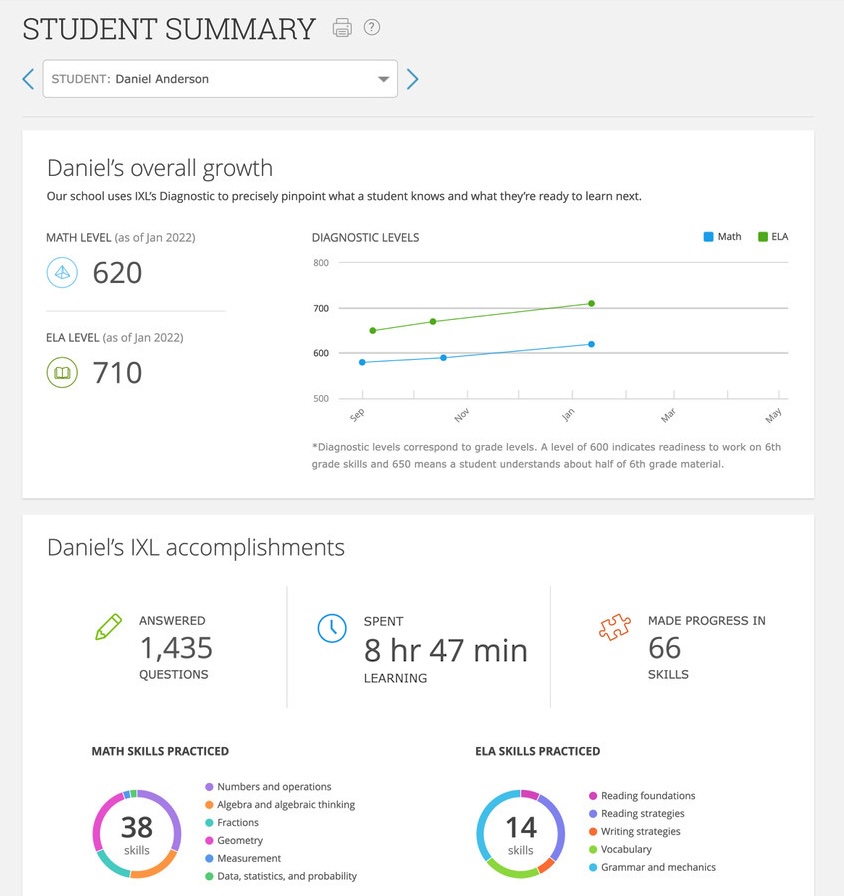844x896 pixels.
Task: Select Reading strategies legend entry
Action: pos(637,814)
